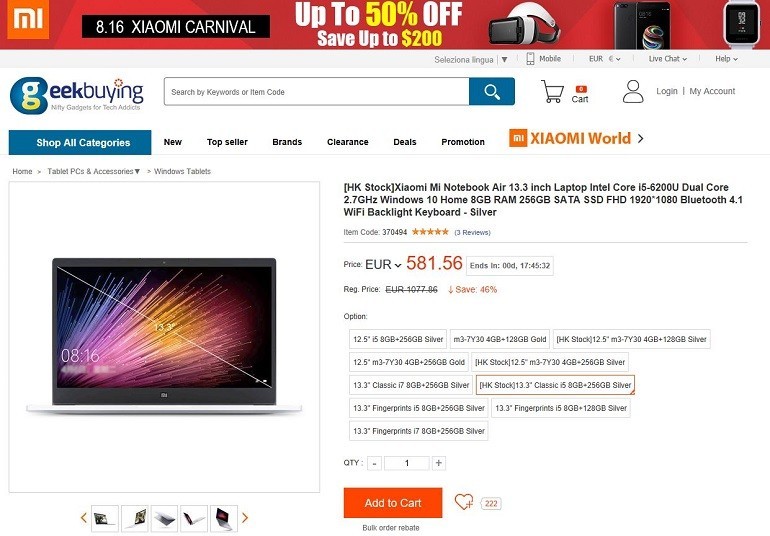Open the Top seller section
770x536 pixels.
click(x=227, y=142)
